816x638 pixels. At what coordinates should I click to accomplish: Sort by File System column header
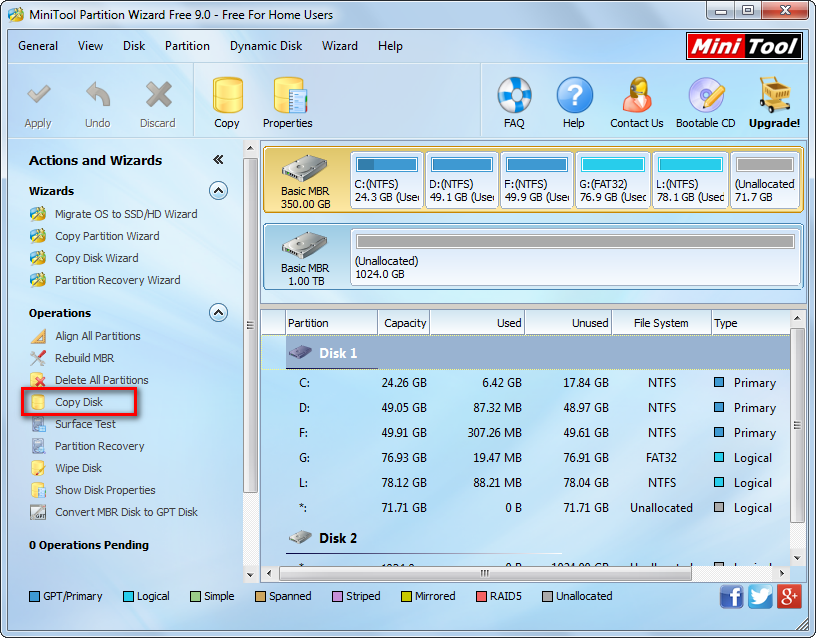[661, 323]
